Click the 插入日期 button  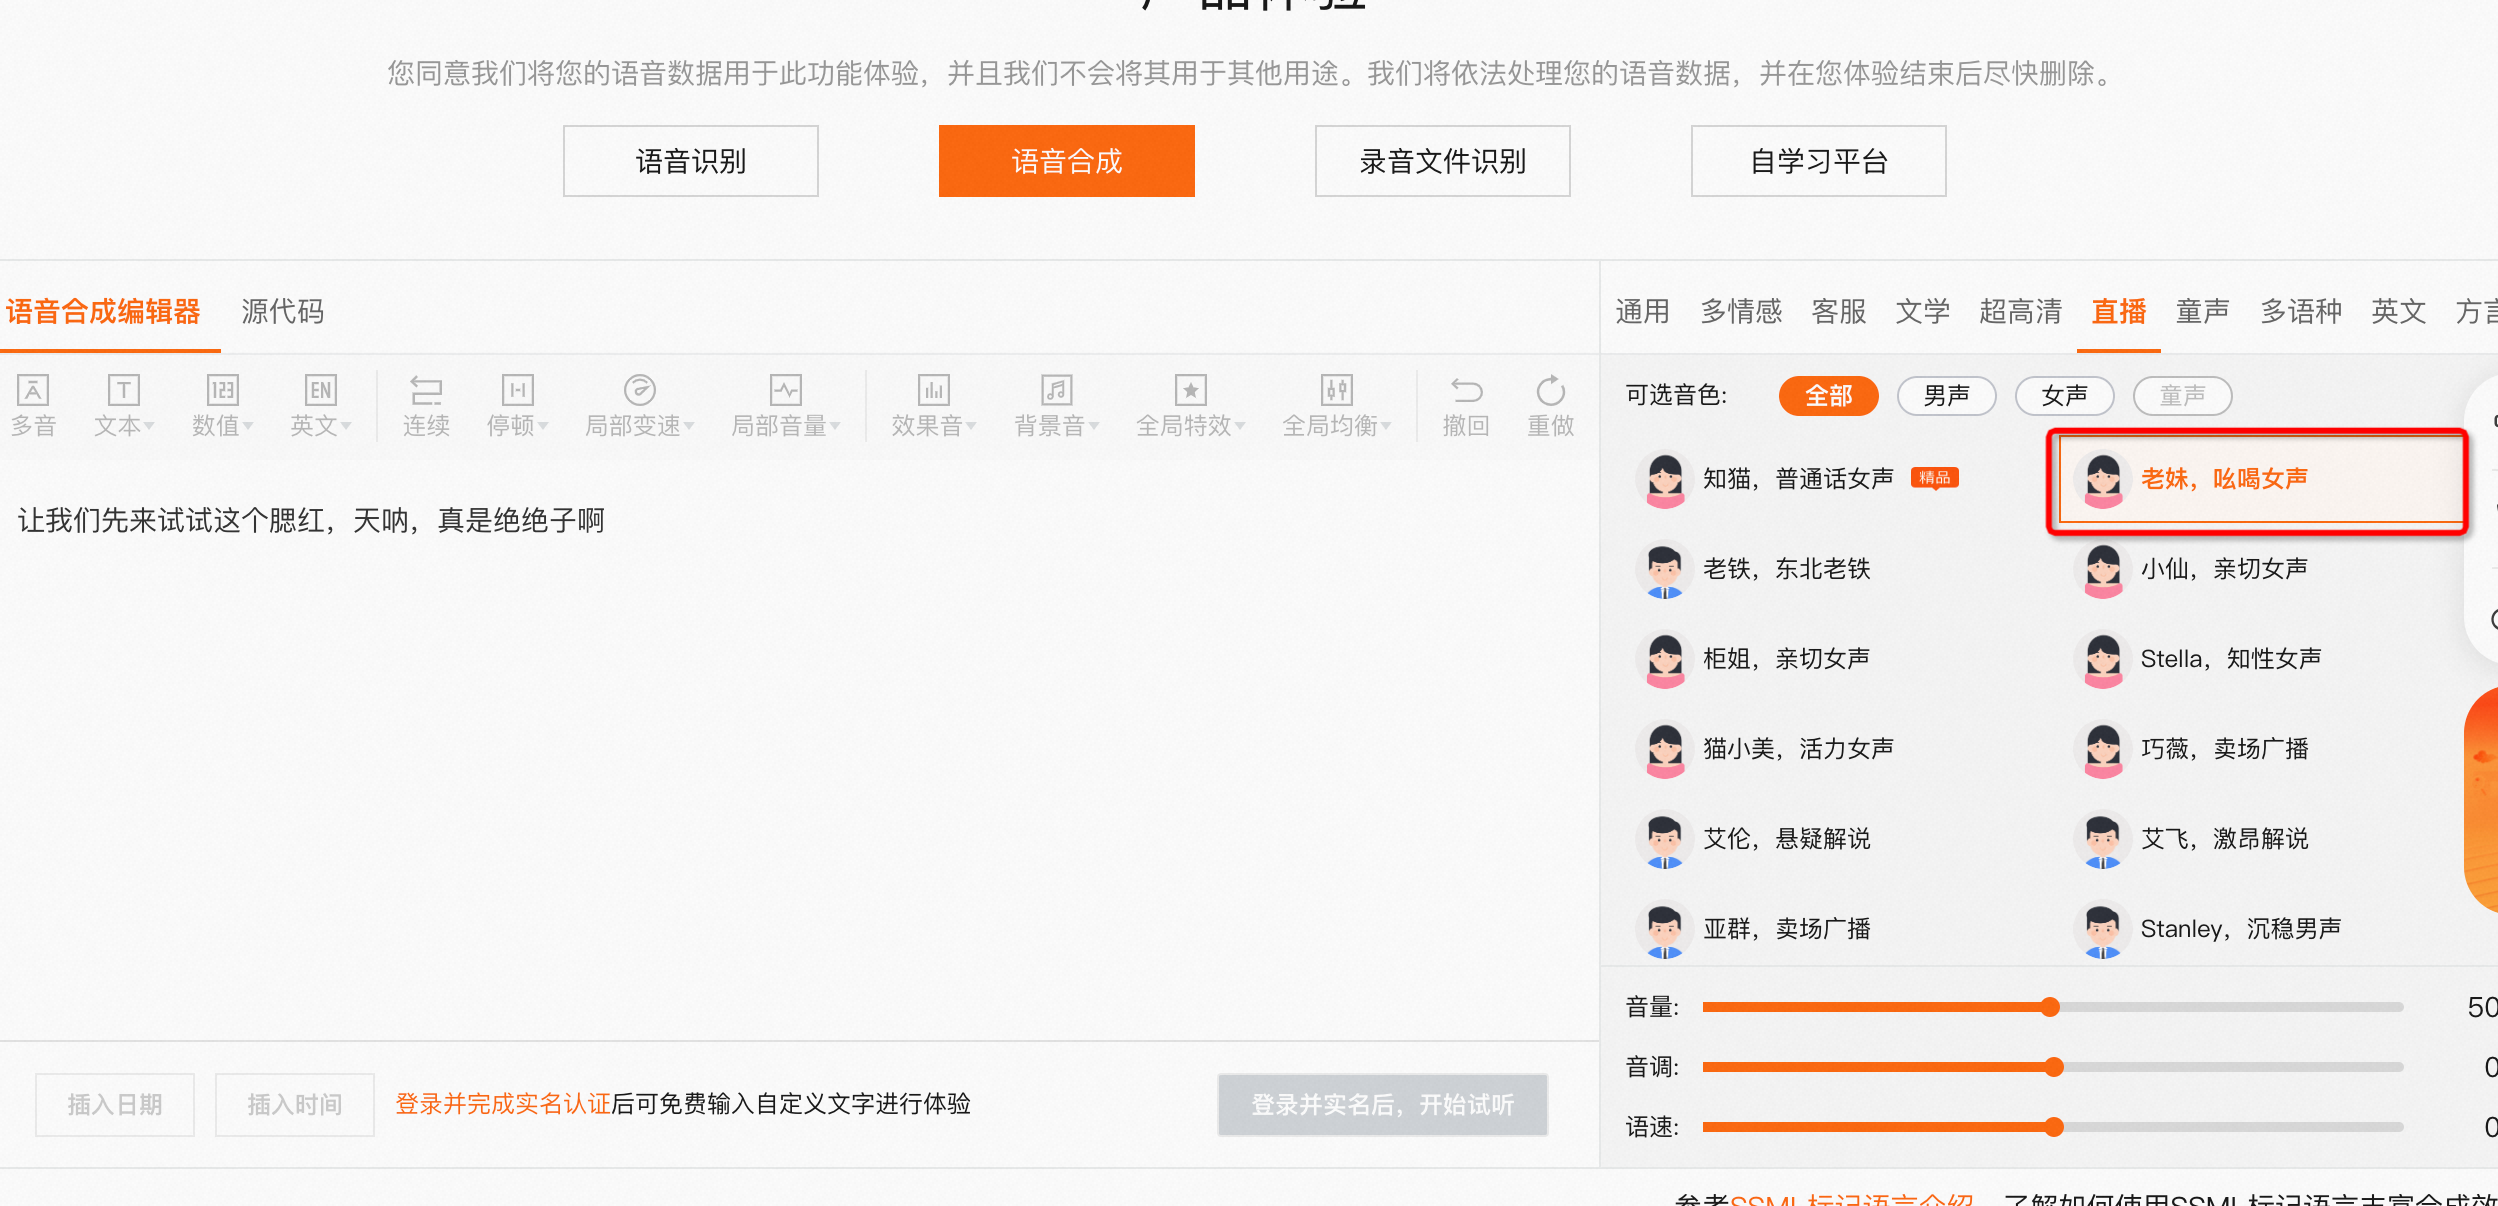(115, 1105)
